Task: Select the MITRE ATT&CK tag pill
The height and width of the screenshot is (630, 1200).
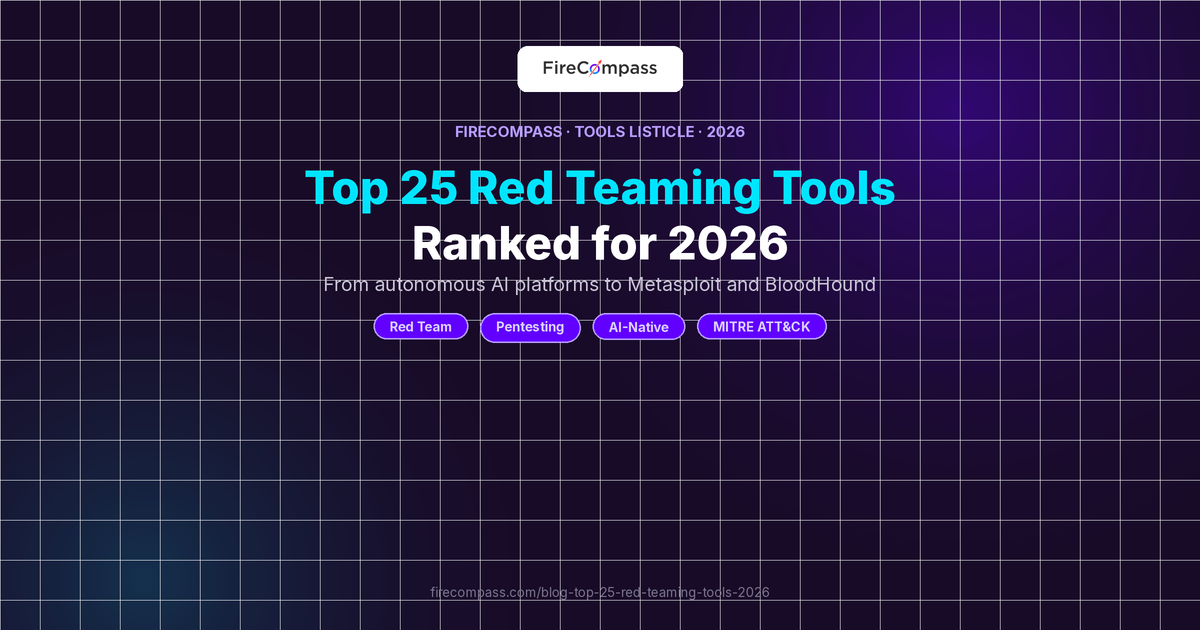Action: tap(762, 327)
